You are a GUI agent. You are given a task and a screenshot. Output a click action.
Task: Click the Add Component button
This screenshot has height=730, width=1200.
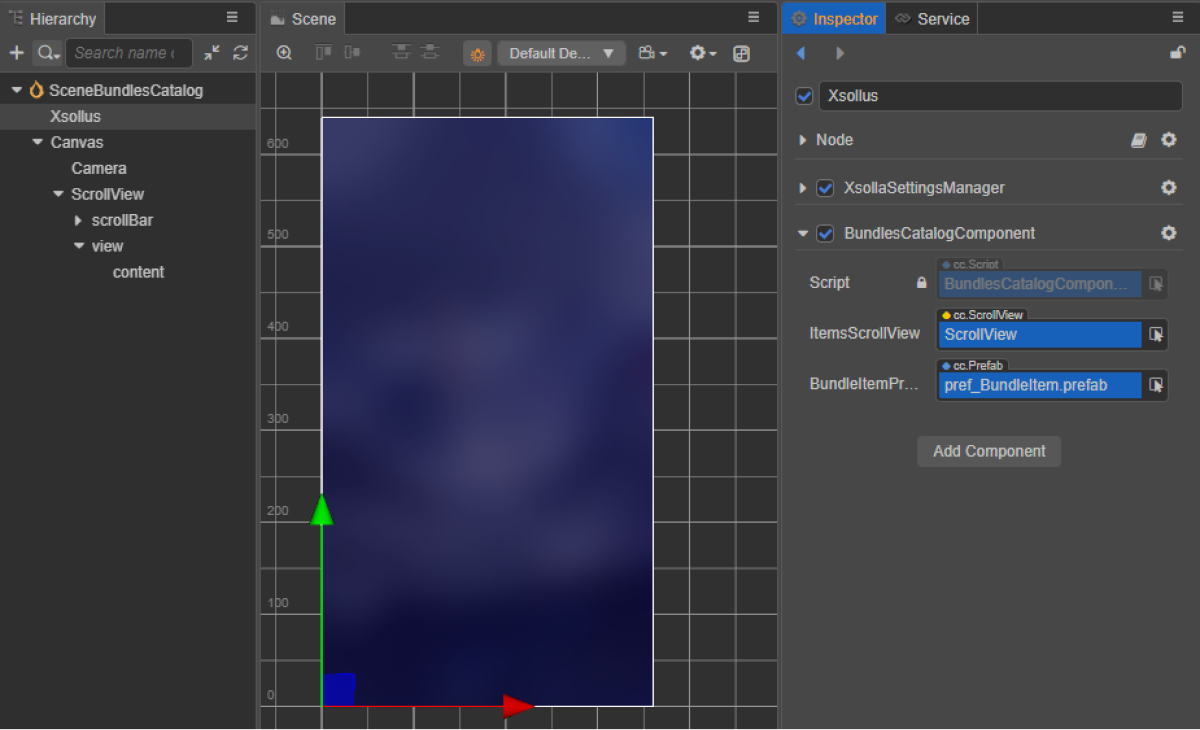989,451
